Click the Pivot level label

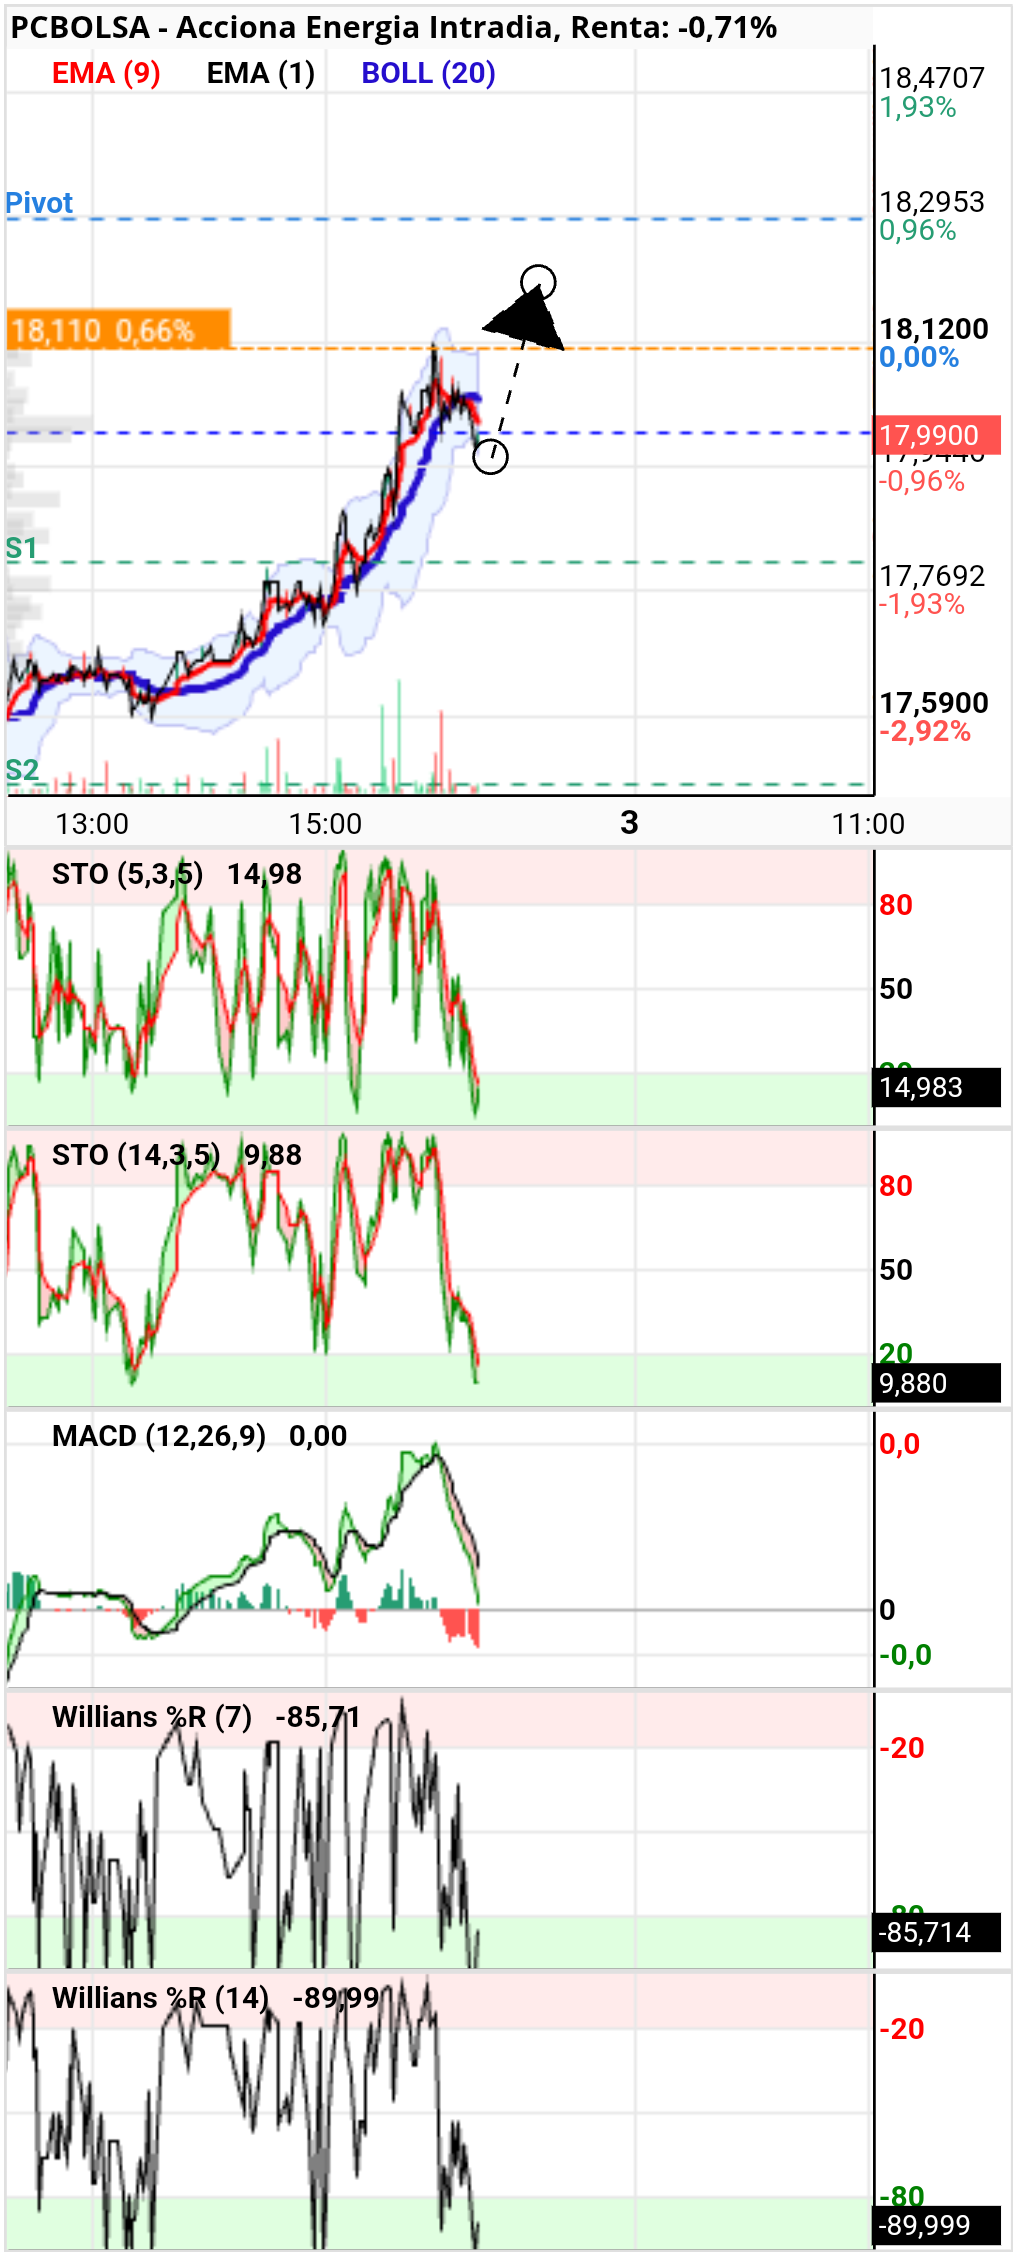[x=39, y=203]
